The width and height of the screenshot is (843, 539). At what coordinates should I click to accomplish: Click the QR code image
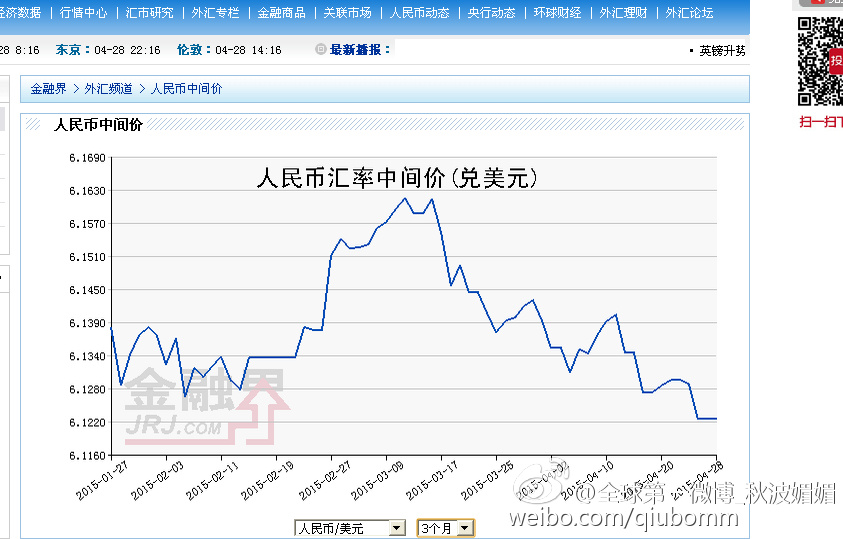coord(820,61)
